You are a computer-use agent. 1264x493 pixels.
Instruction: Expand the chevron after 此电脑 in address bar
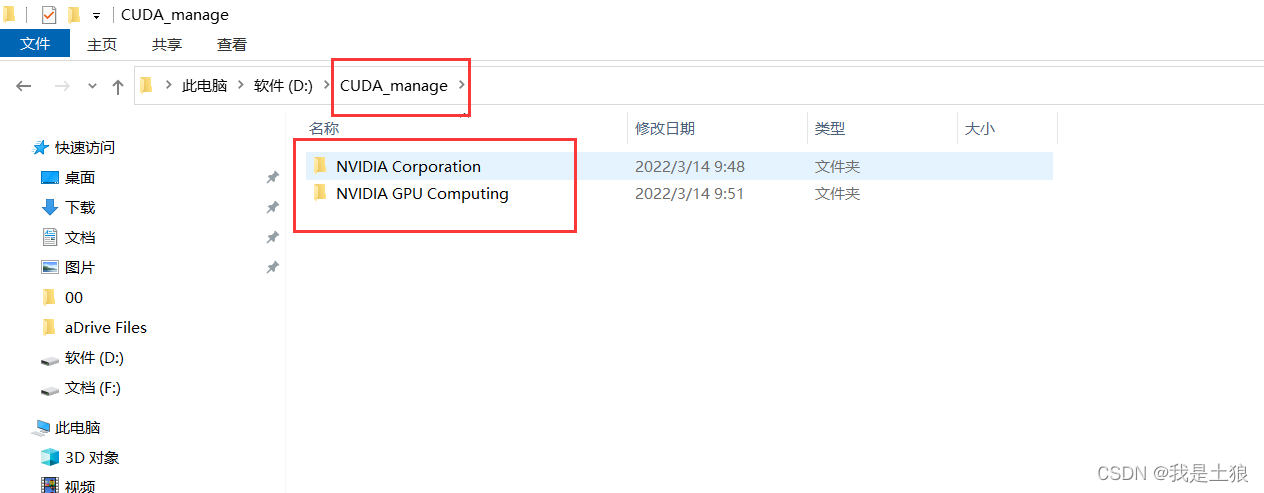point(240,85)
